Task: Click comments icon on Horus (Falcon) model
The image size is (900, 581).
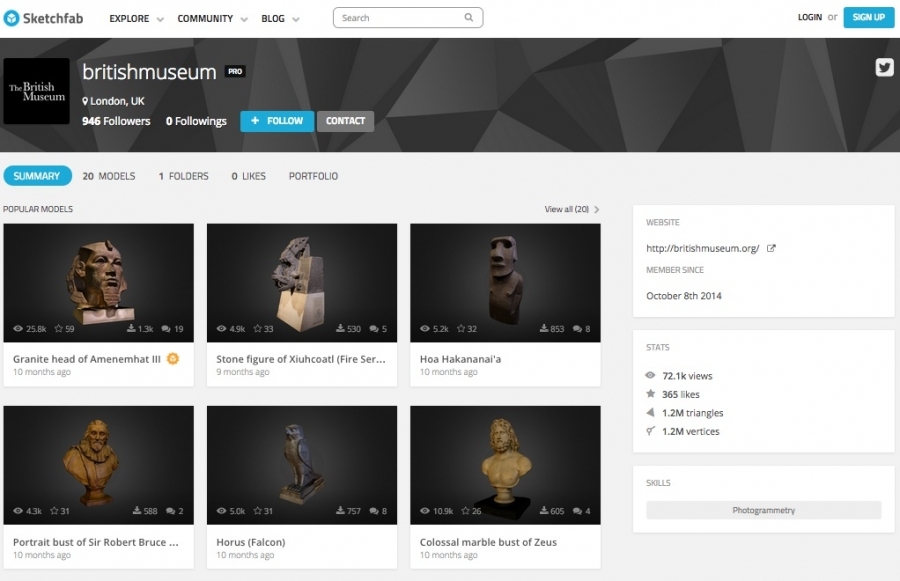Action: tap(374, 511)
